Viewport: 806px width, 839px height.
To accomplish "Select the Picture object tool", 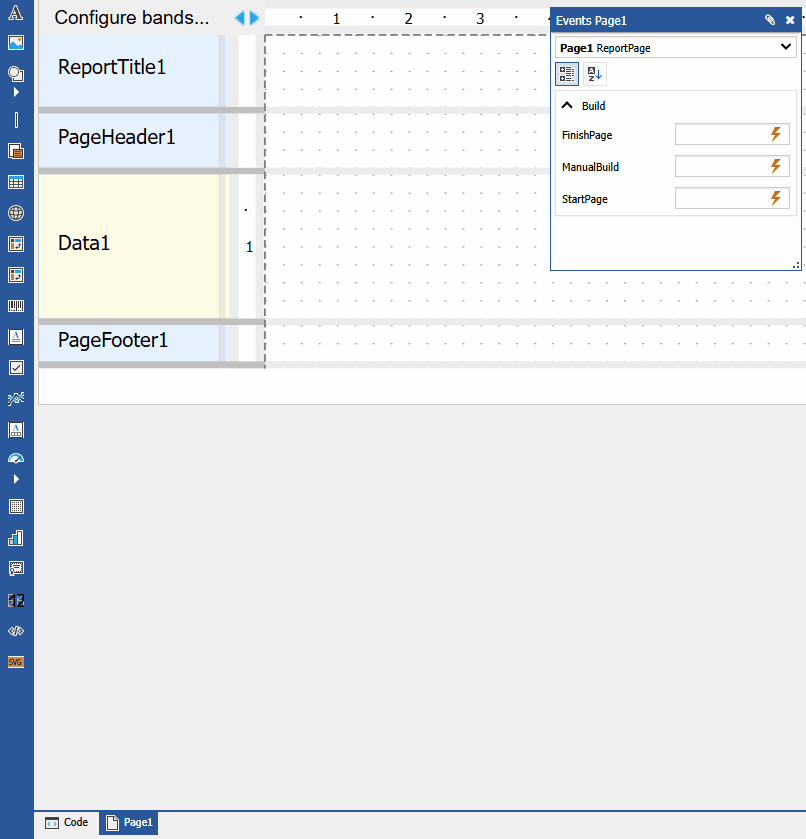I will click(16, 43).
